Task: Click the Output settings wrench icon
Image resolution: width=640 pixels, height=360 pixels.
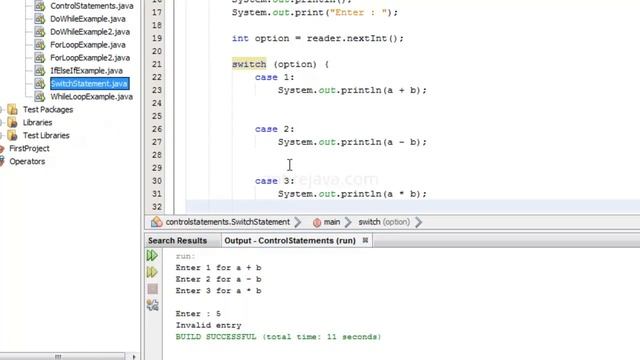Action: 152,305
